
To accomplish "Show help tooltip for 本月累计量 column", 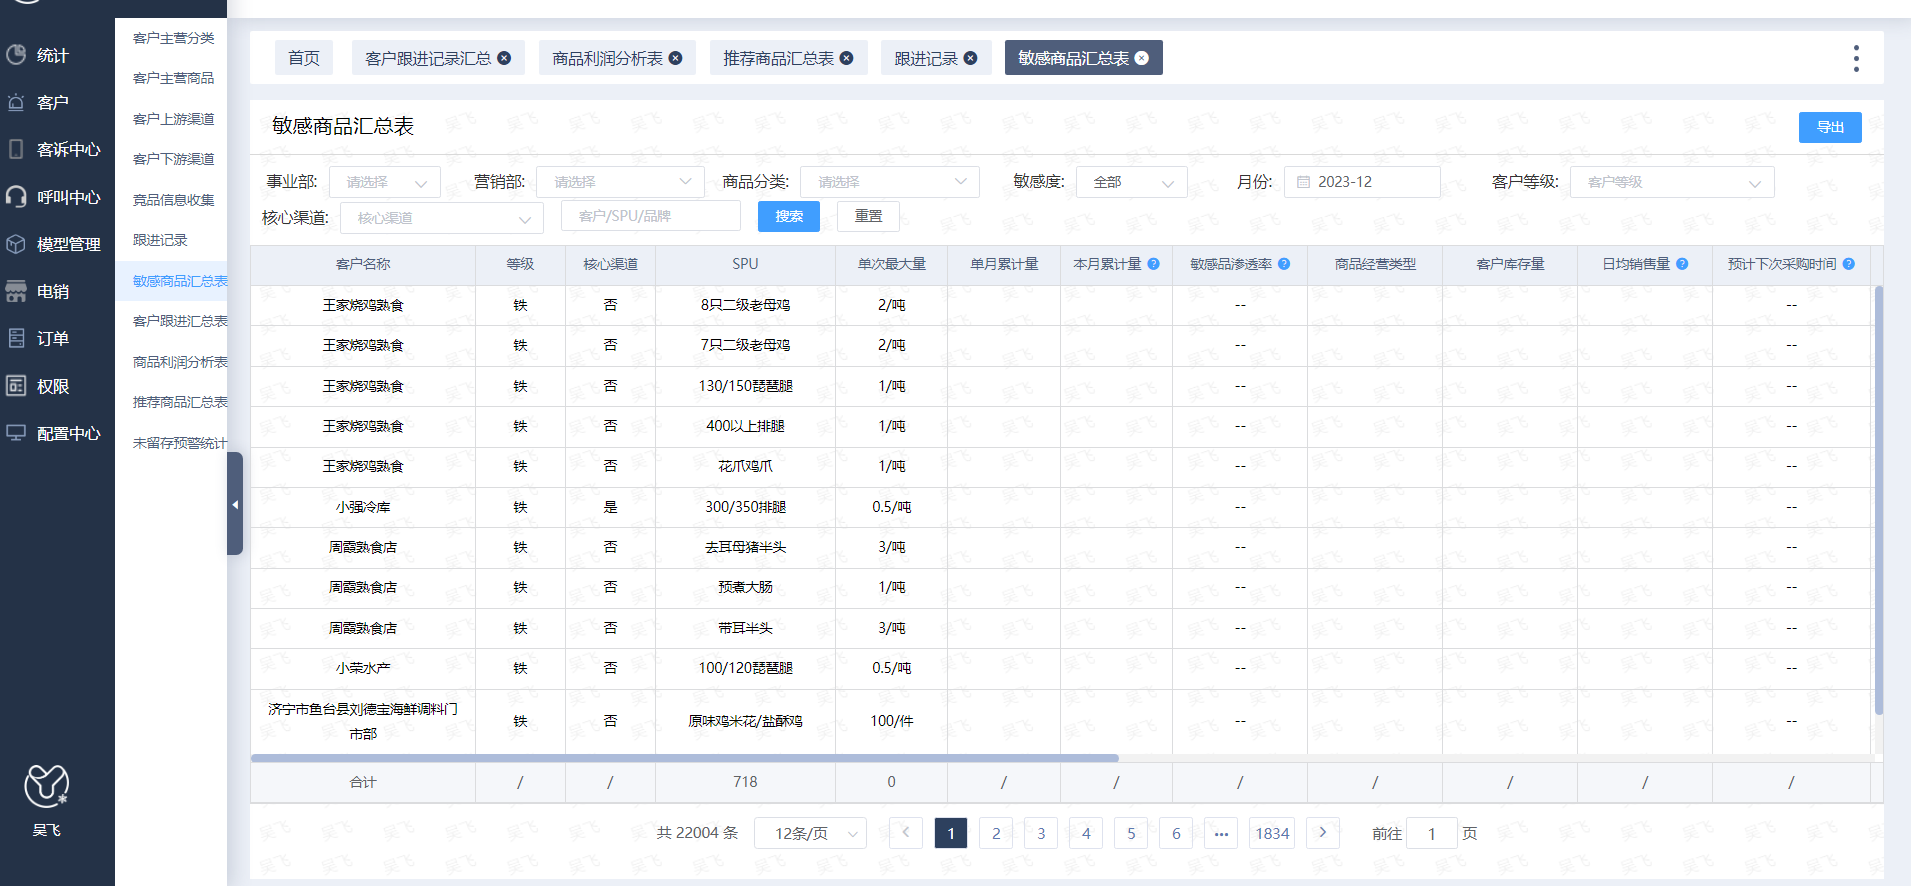I will [x=1153, y=264].
